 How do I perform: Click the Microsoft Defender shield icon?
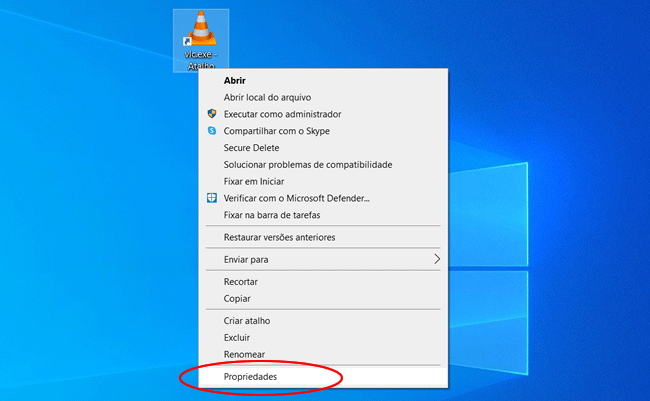point(211,198)
